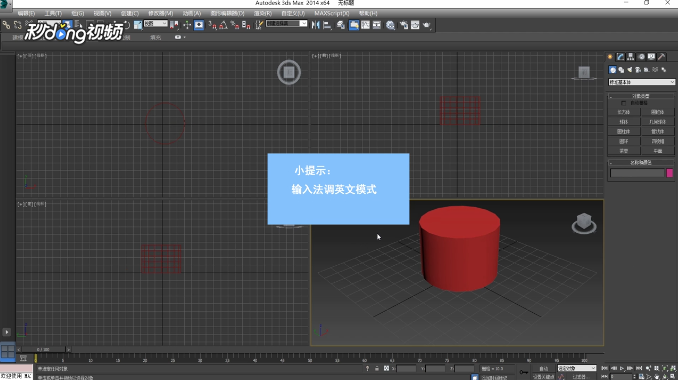Select the Shapes category icon
The height and width of the screenshot is (380, 678).
click(621, 70)
